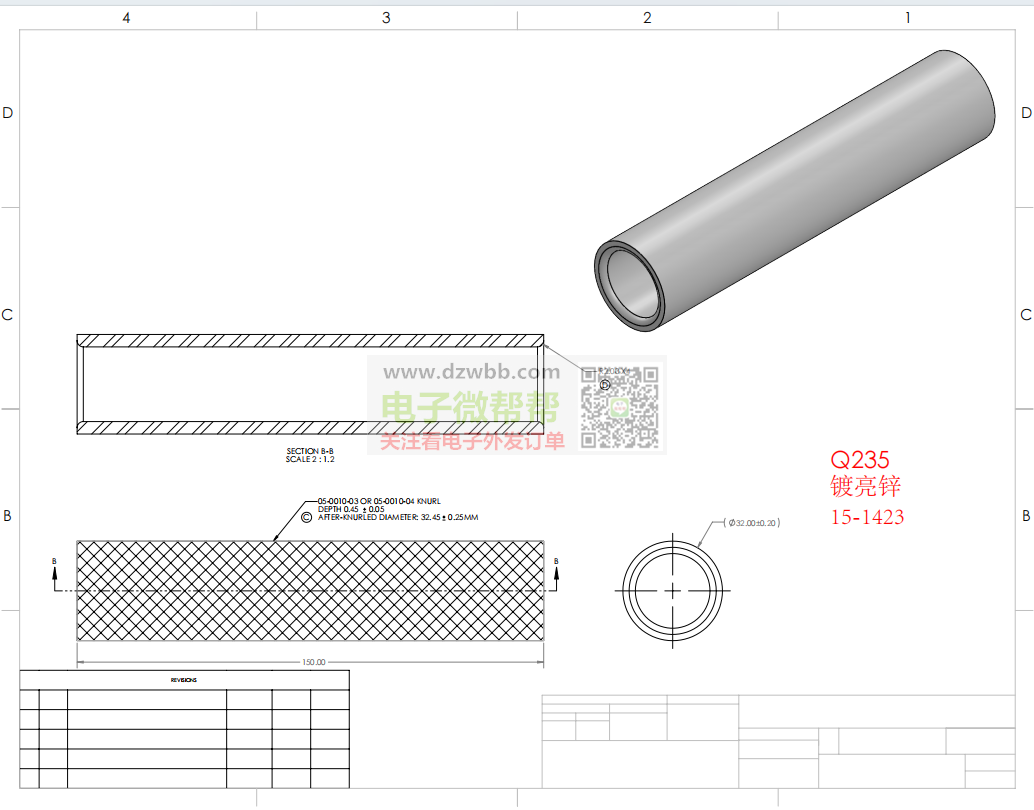Viewport: 1034px width, 810px height.
Task: Open the www.dzwbb.com watermark URL
Action: tap(472, 373)
